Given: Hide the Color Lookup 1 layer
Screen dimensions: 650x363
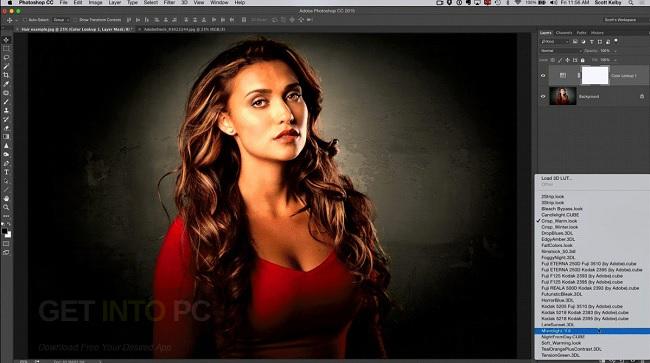Looking at the screenshot, I should tap(543, 75).
